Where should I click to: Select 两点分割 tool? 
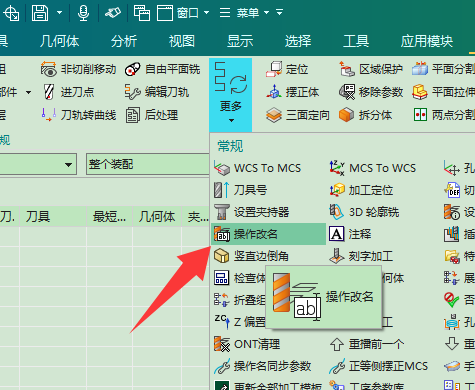443,115
